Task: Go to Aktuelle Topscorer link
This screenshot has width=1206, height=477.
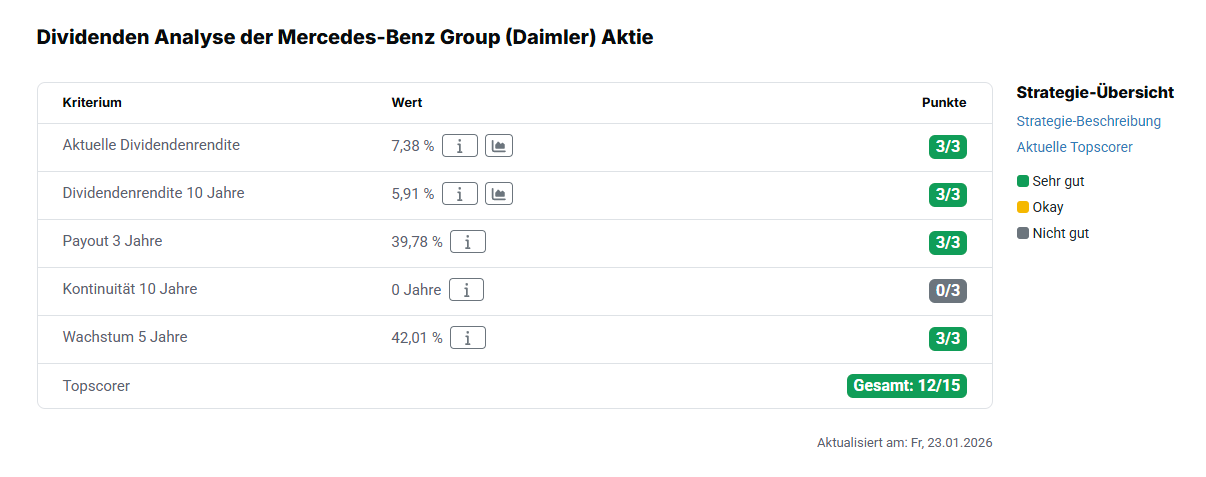Action: pos(1074,147)
